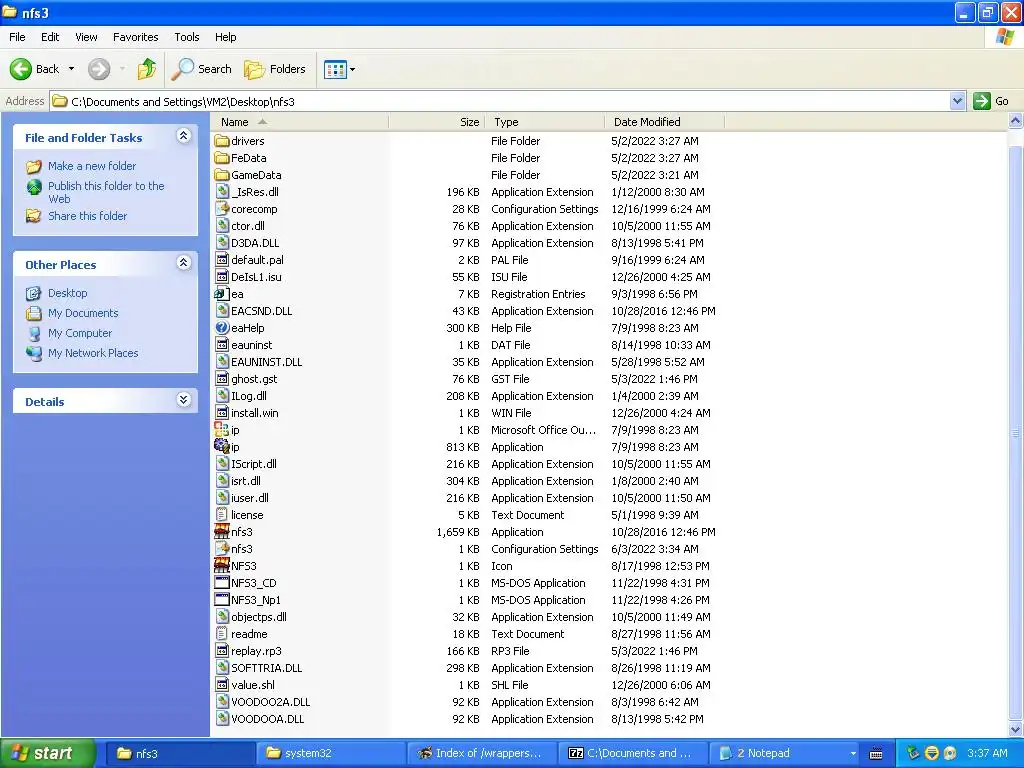
Task: Select the nfs3 Application icon
Action: click(x=222, y=532)
